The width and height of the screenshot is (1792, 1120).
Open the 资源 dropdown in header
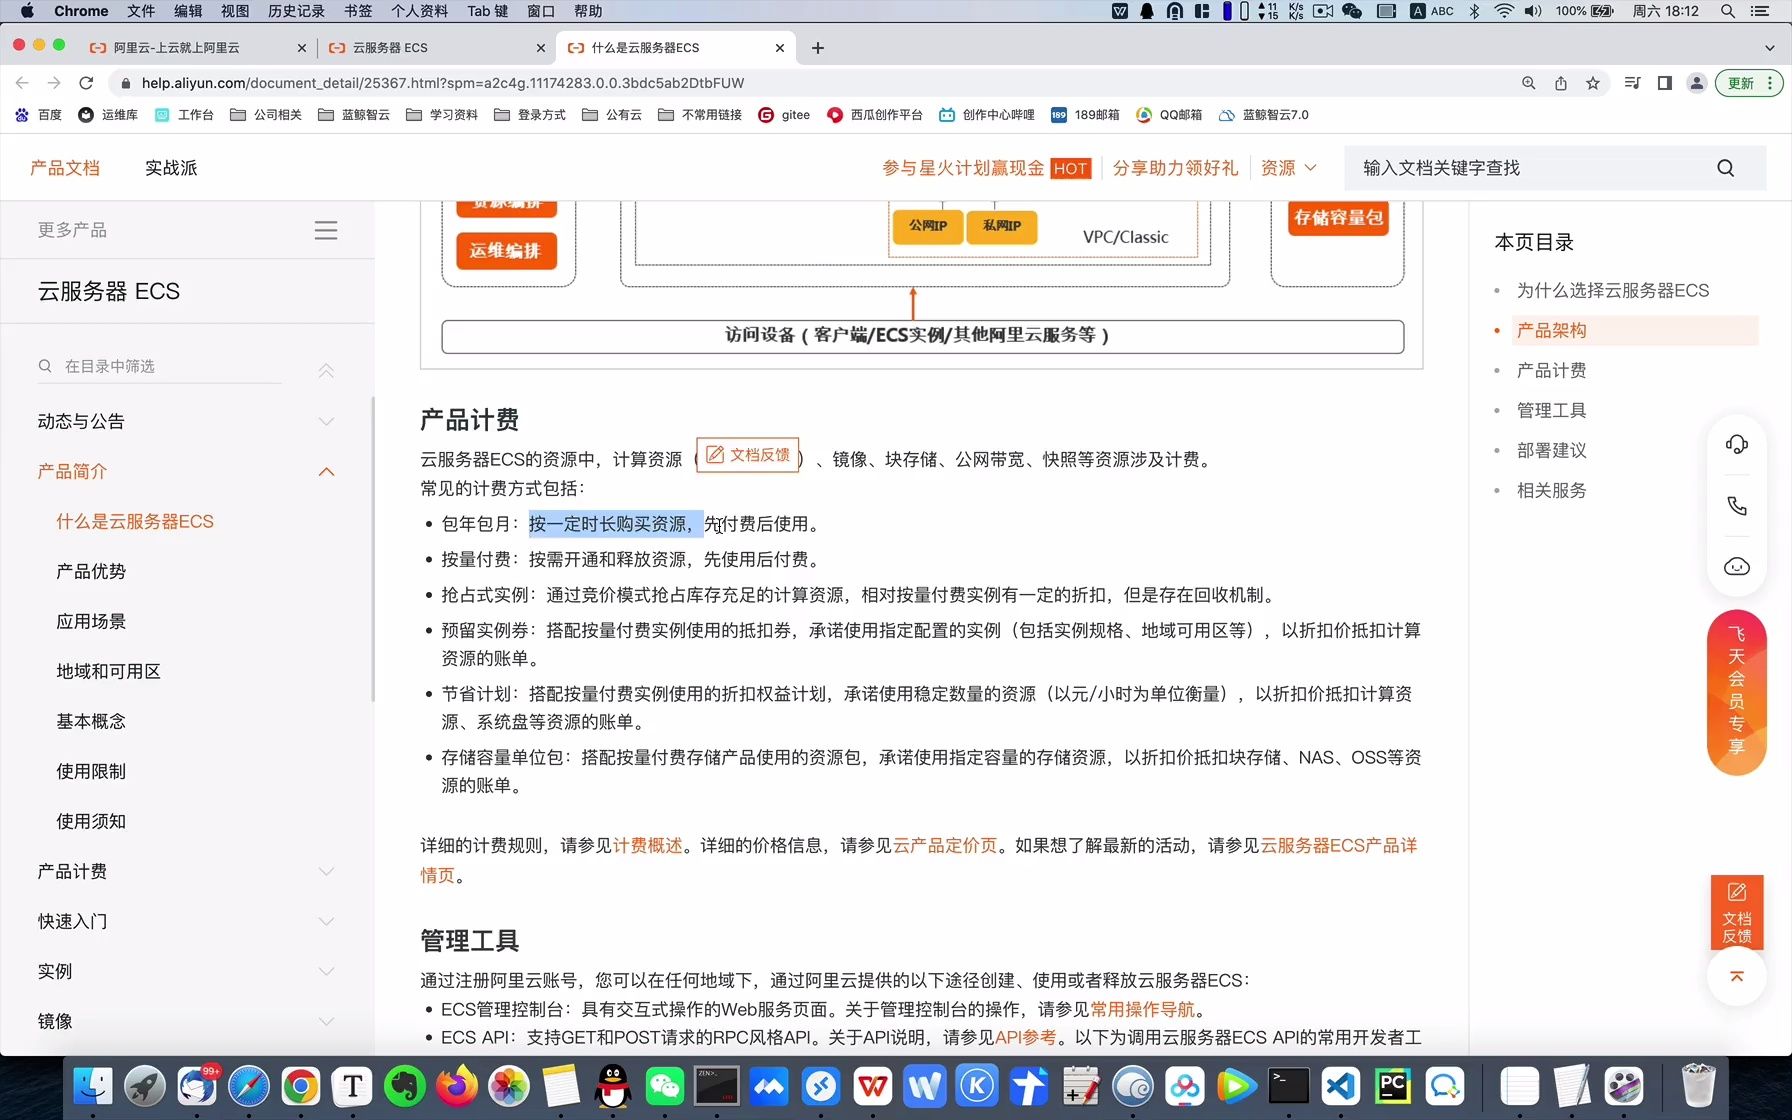click(x=1289, y=168)
